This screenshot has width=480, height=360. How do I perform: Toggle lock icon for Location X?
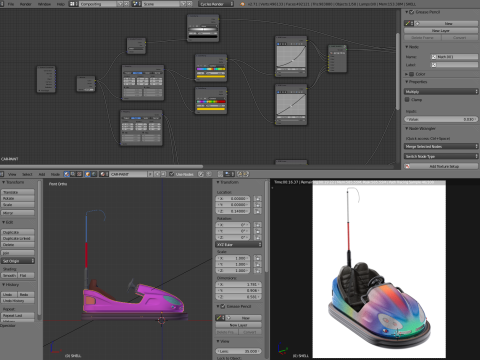(x=257, y=198)
